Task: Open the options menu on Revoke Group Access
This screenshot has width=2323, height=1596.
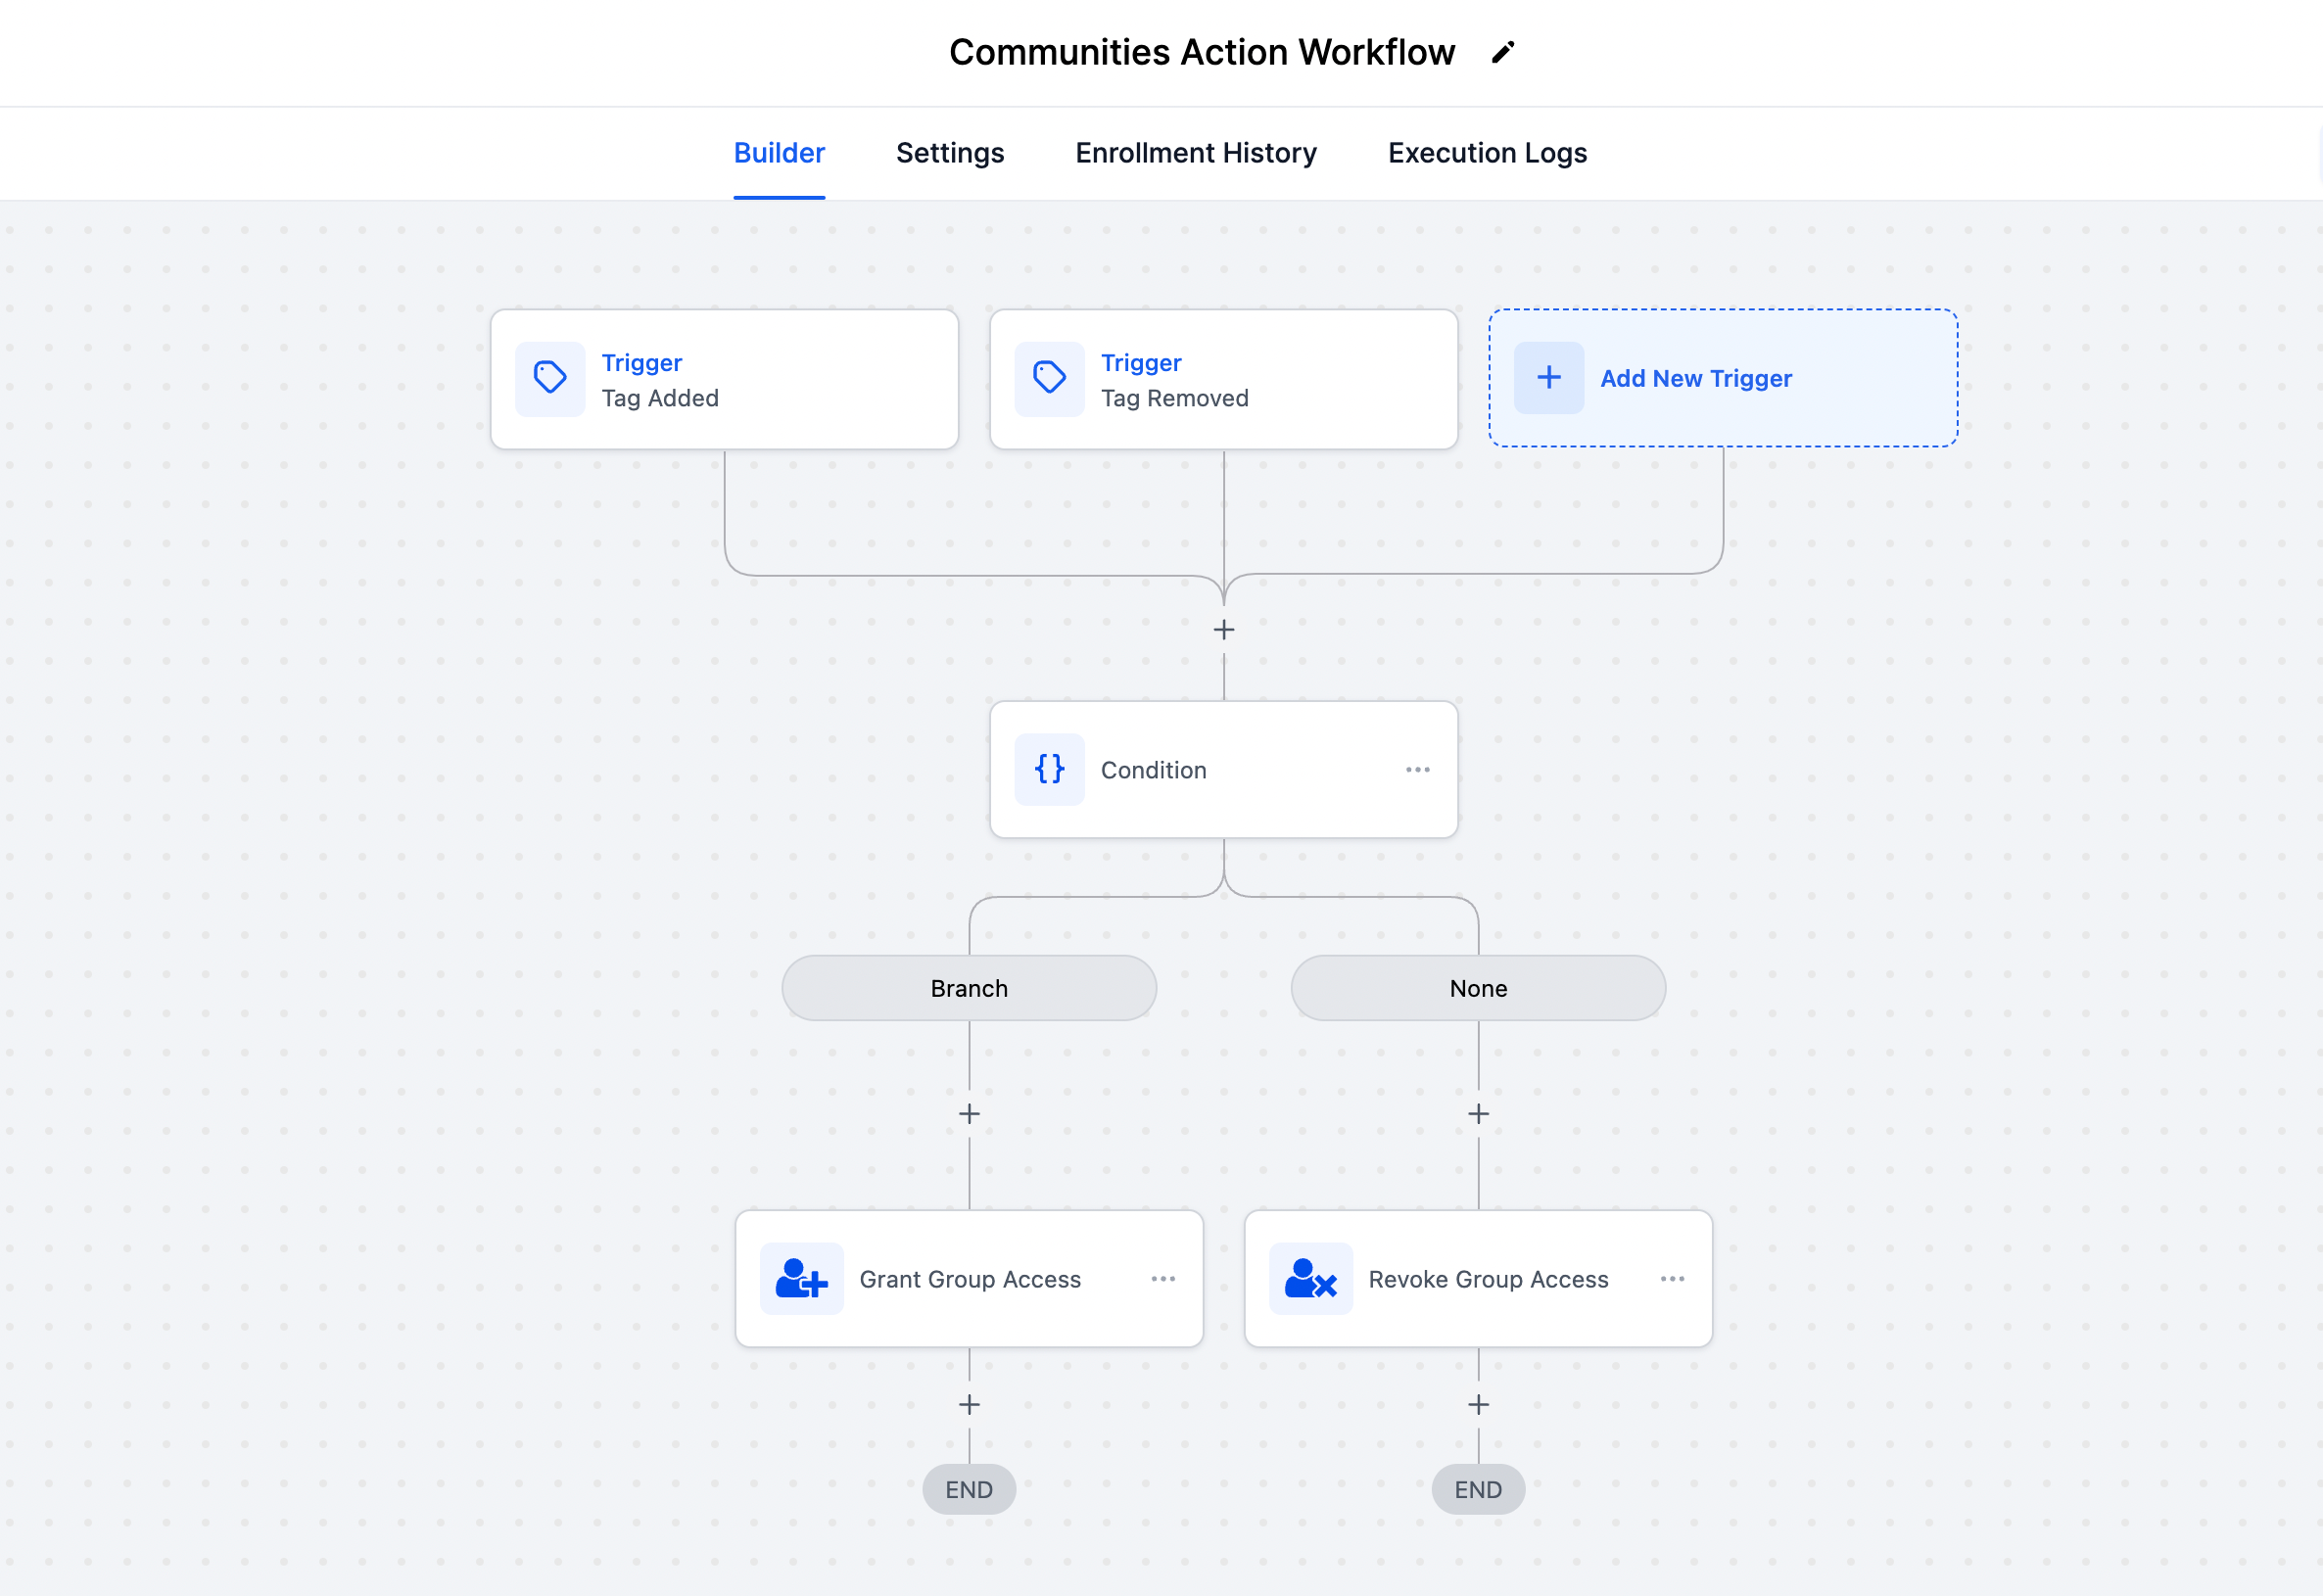Action: (1671, 1278)
